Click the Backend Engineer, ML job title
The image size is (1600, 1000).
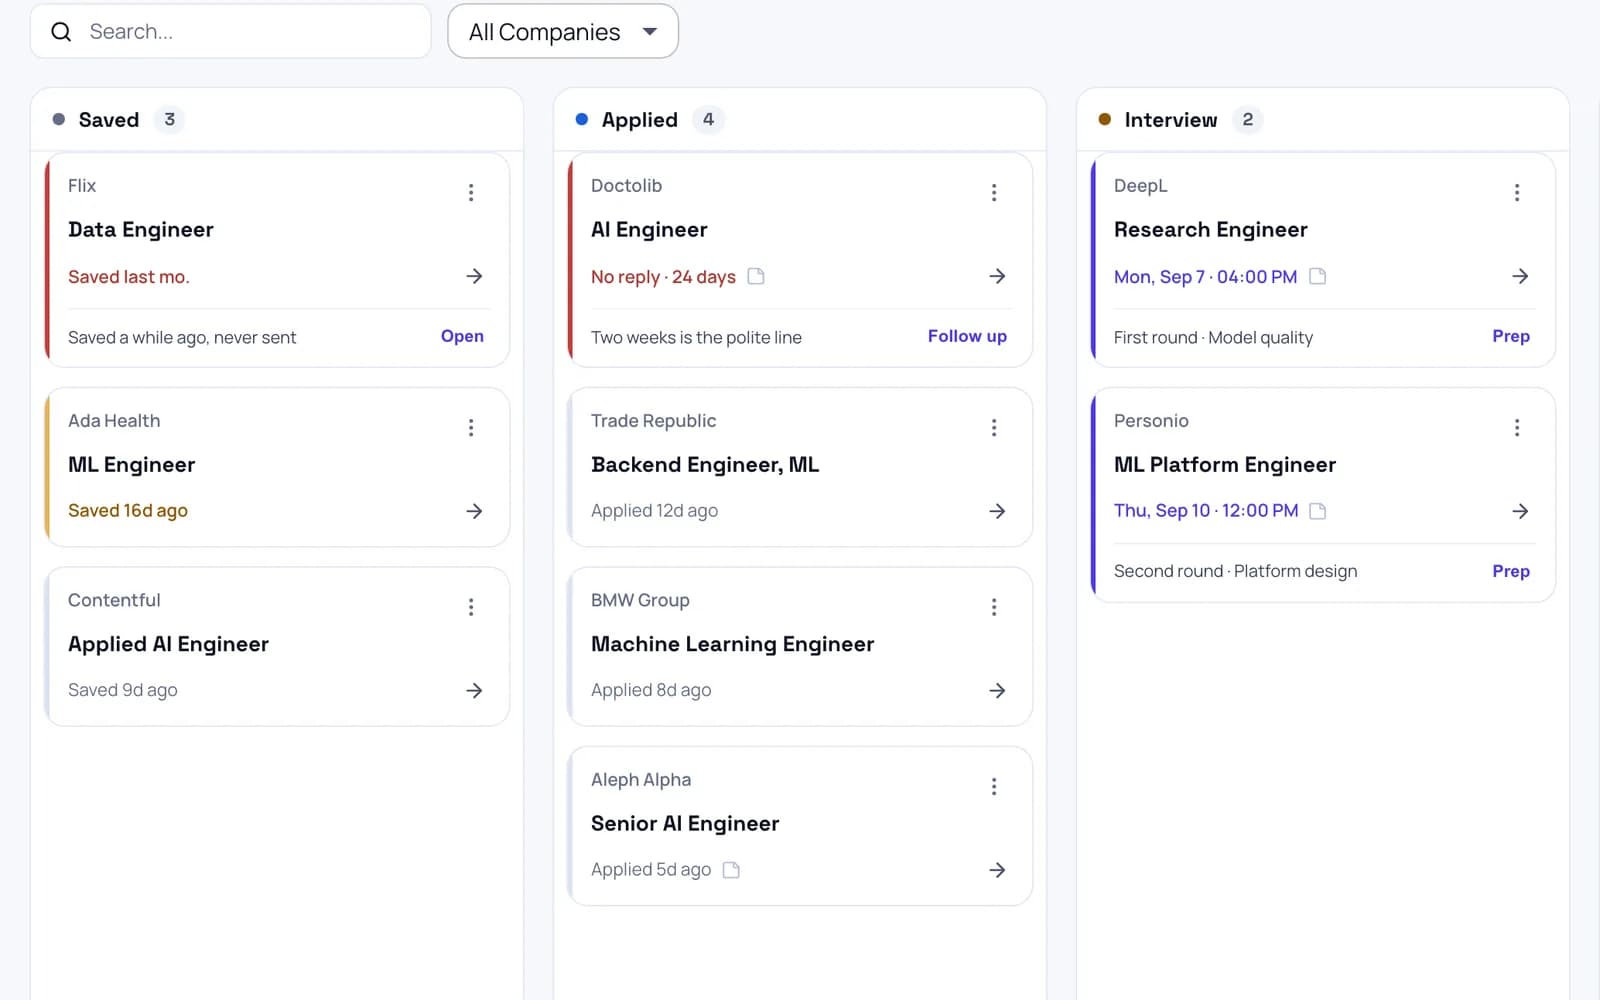pyautogui.click(x=705, y=465)
